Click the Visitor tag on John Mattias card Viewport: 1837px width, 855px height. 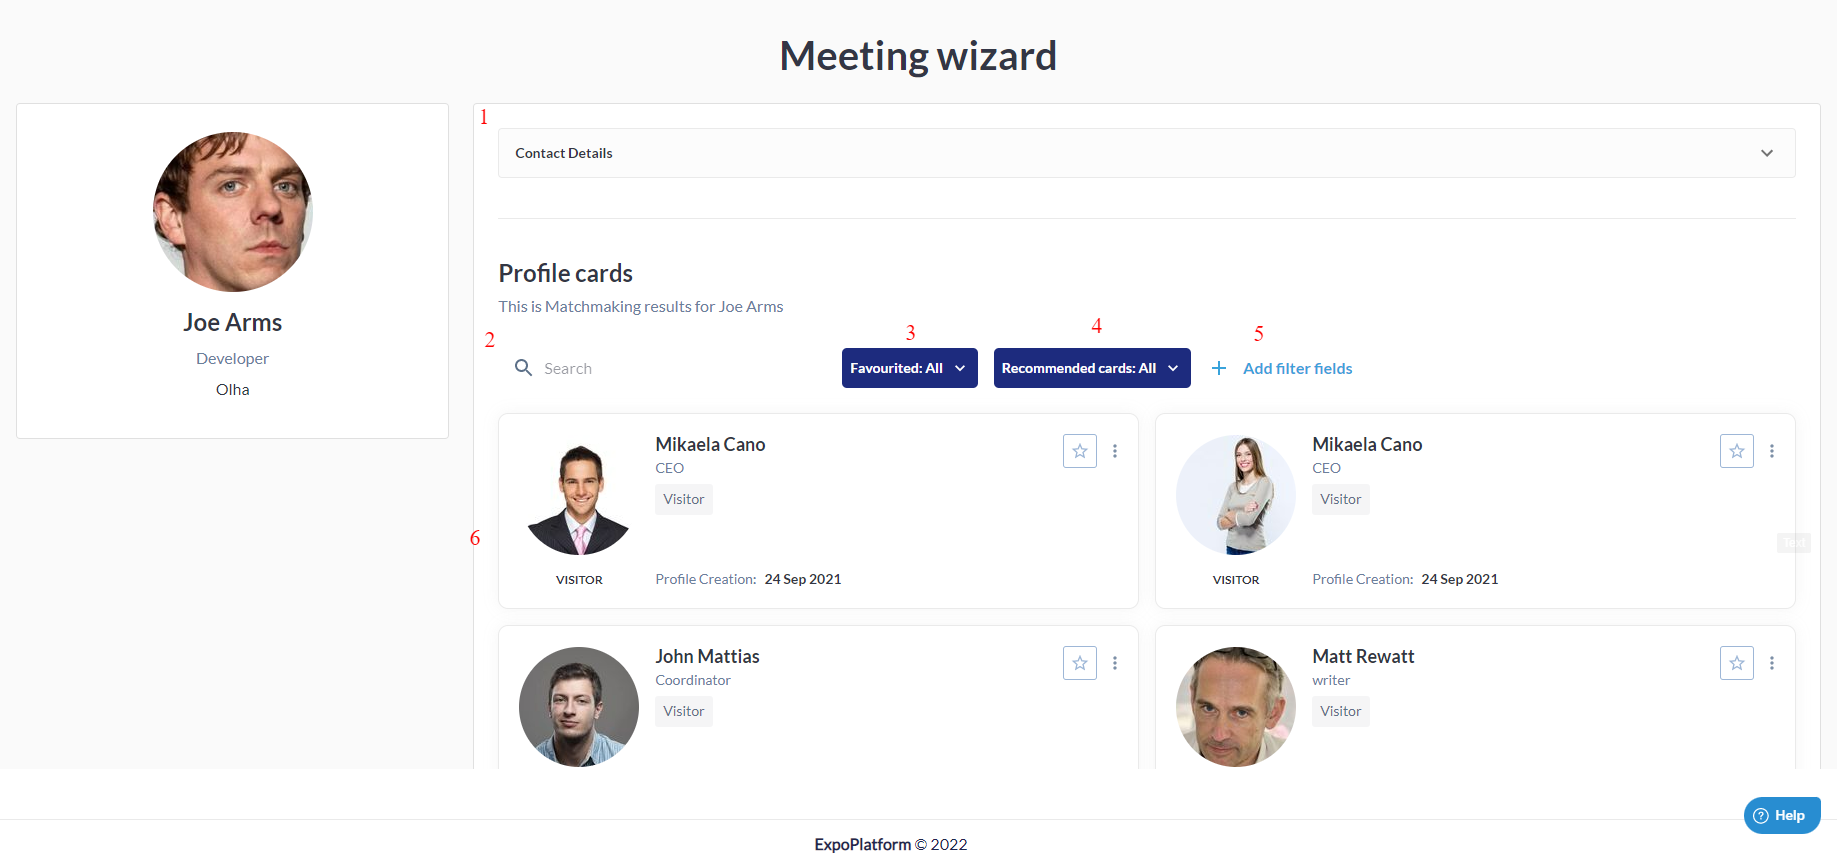tap(684, 711)
